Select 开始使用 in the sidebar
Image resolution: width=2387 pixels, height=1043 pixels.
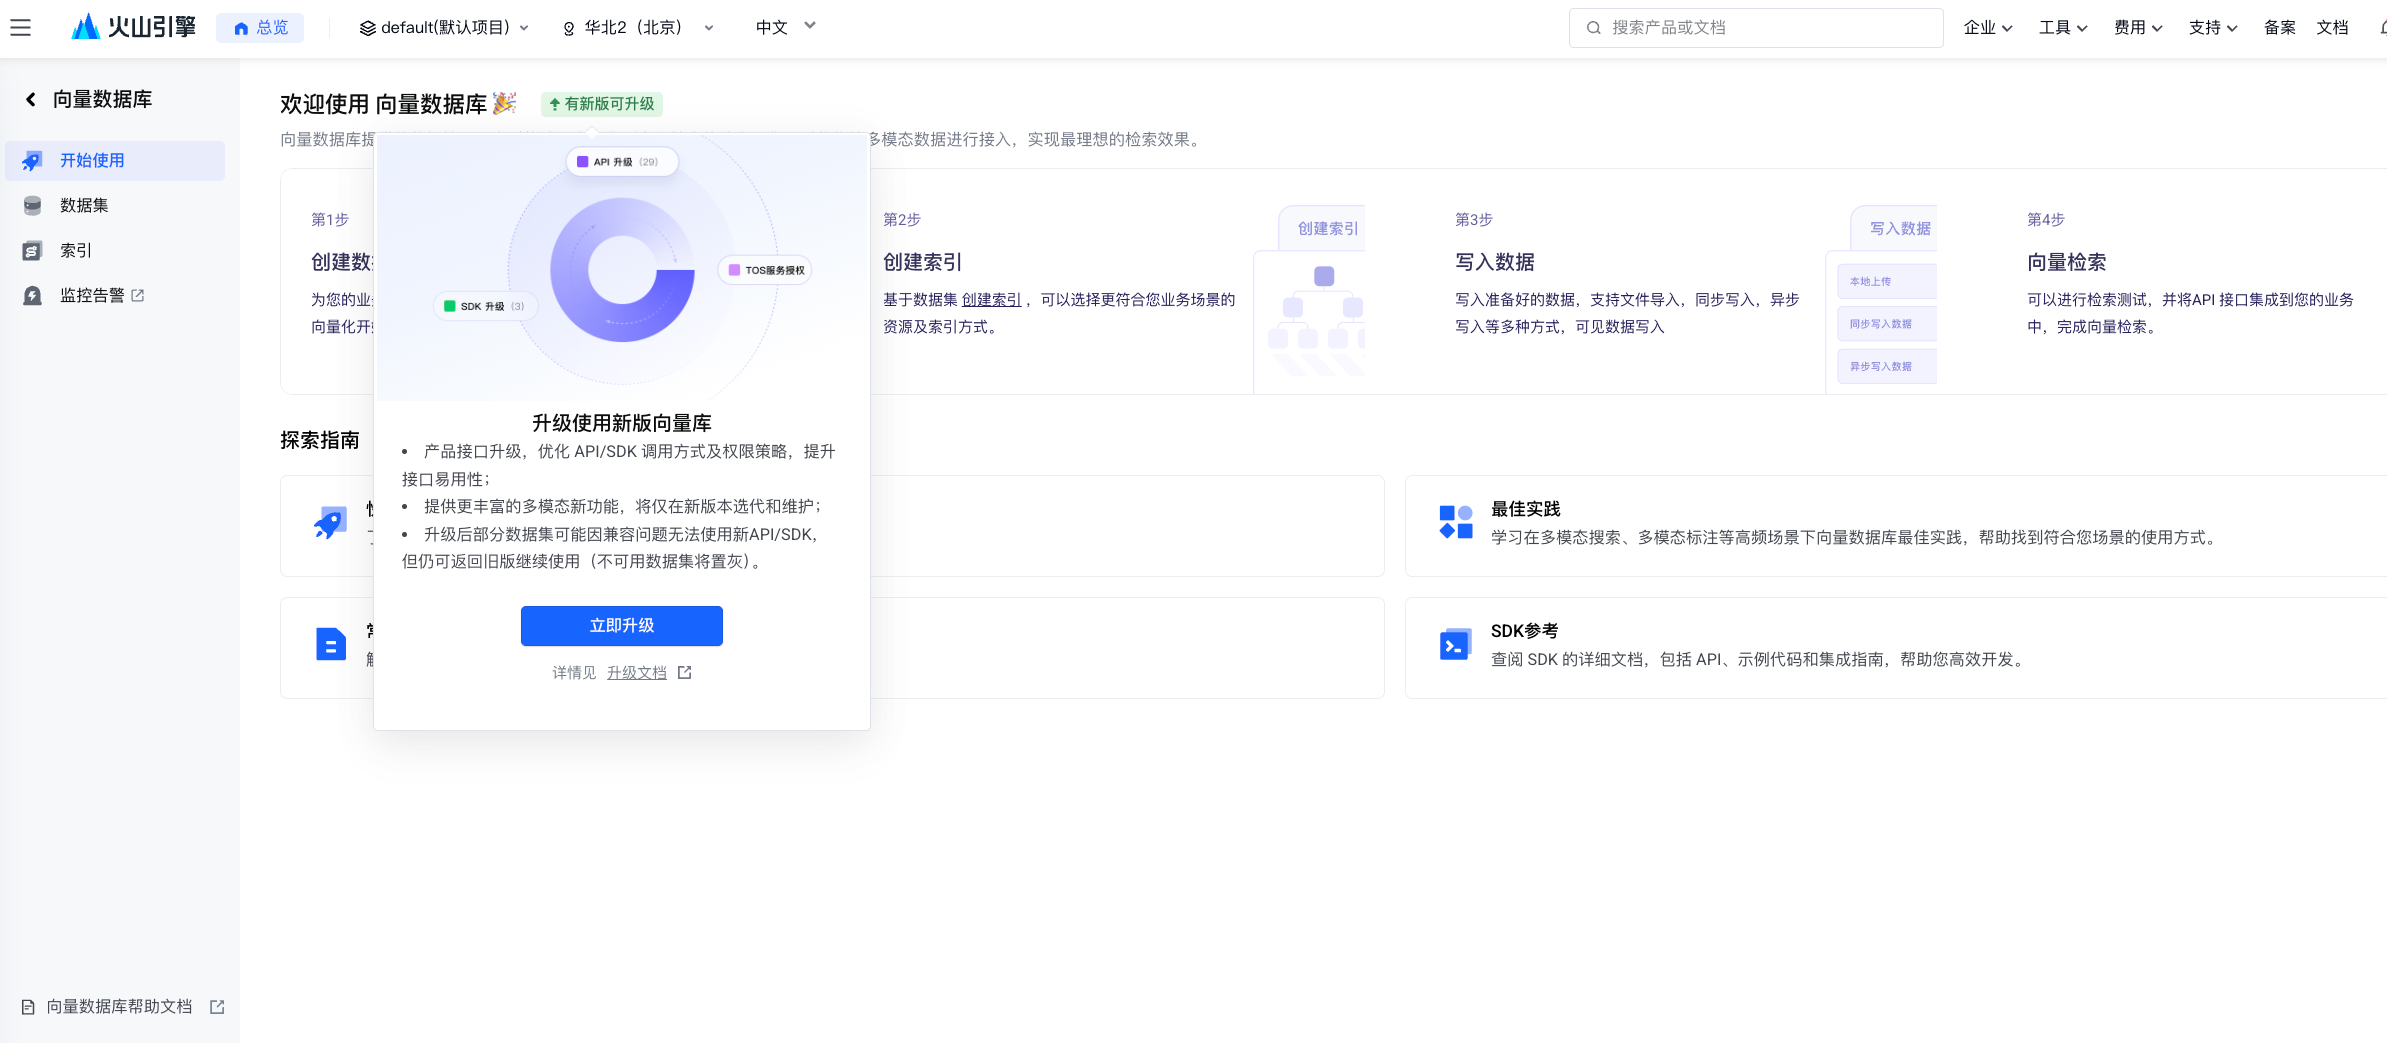coord(115,161)
